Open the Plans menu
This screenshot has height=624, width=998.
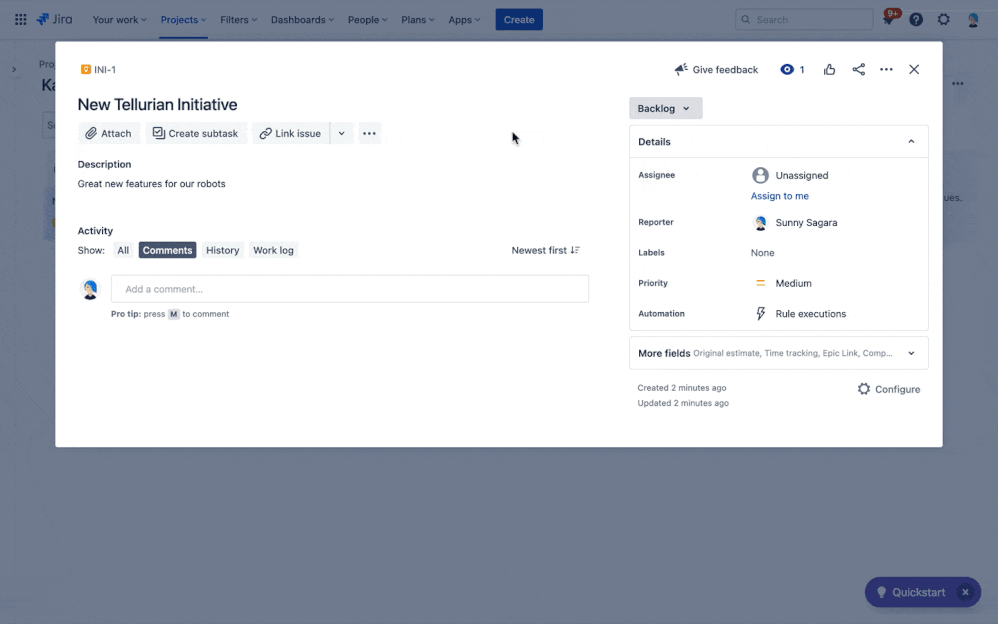pyautogui.click(x=418, y=20)
